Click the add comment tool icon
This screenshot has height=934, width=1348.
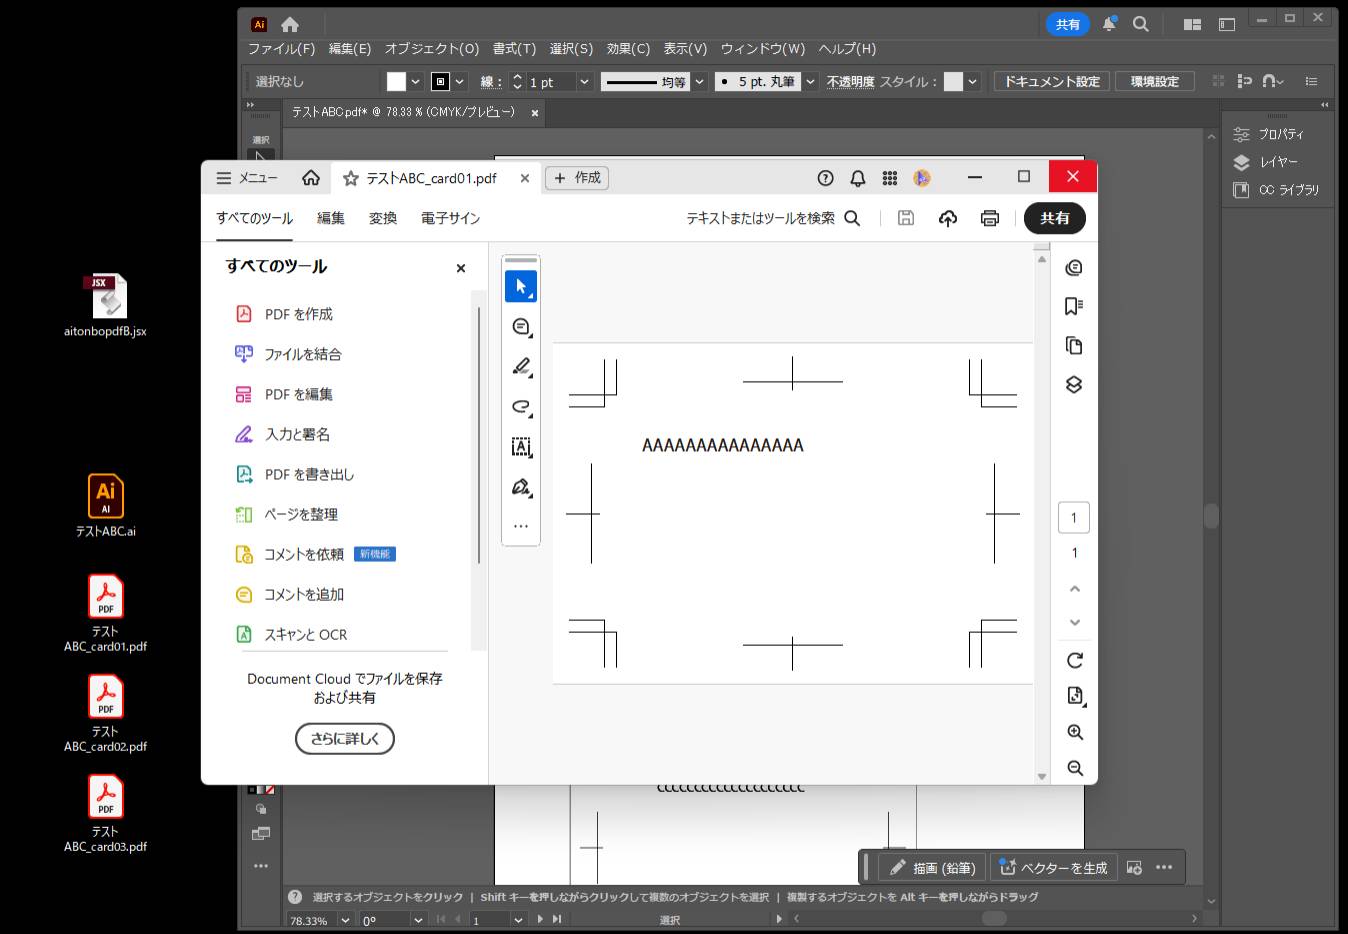[x=520, y=327]
